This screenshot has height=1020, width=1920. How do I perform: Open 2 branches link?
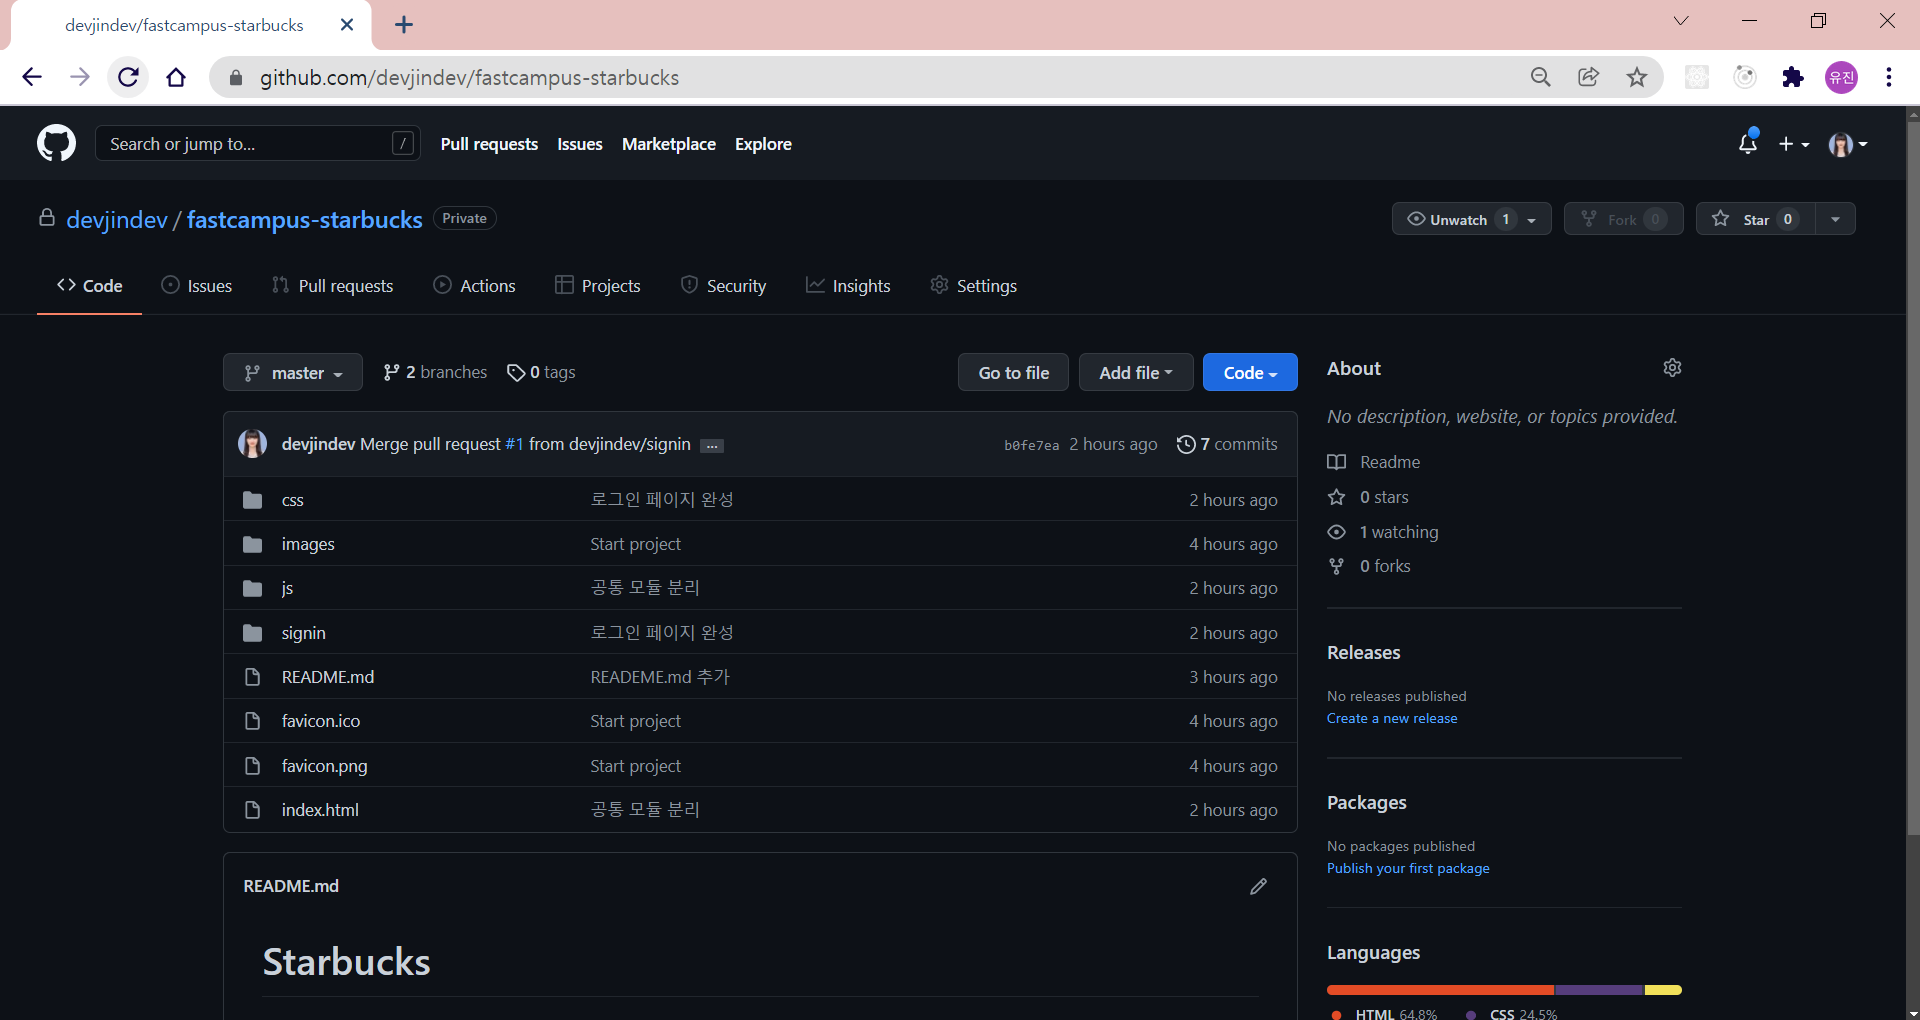click(x=435, y=372)
